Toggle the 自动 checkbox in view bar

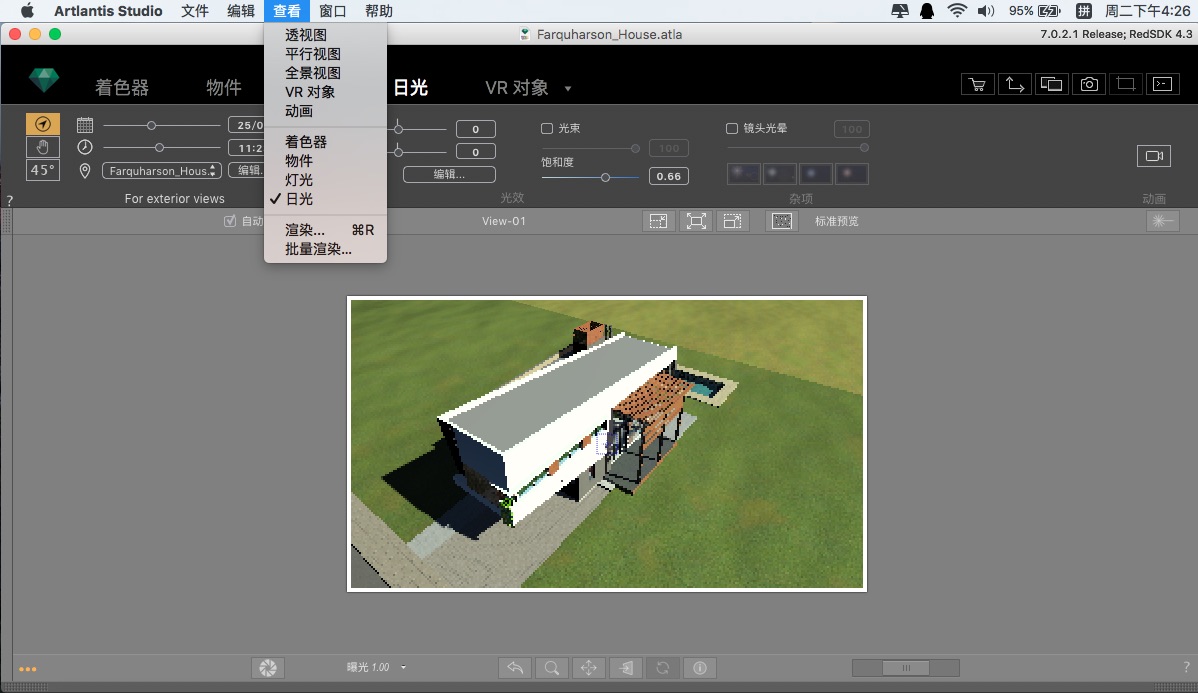click(x=229, y=221)
